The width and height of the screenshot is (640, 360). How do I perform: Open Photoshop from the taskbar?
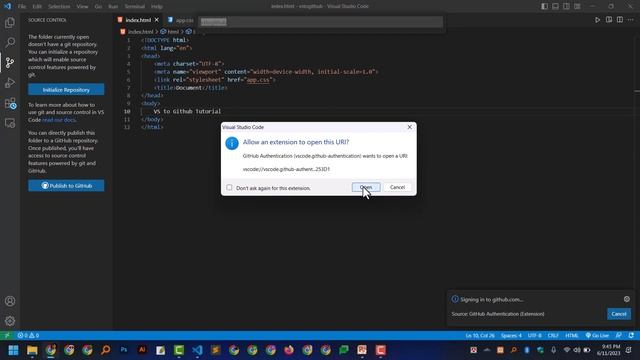[x=124, y=350]
